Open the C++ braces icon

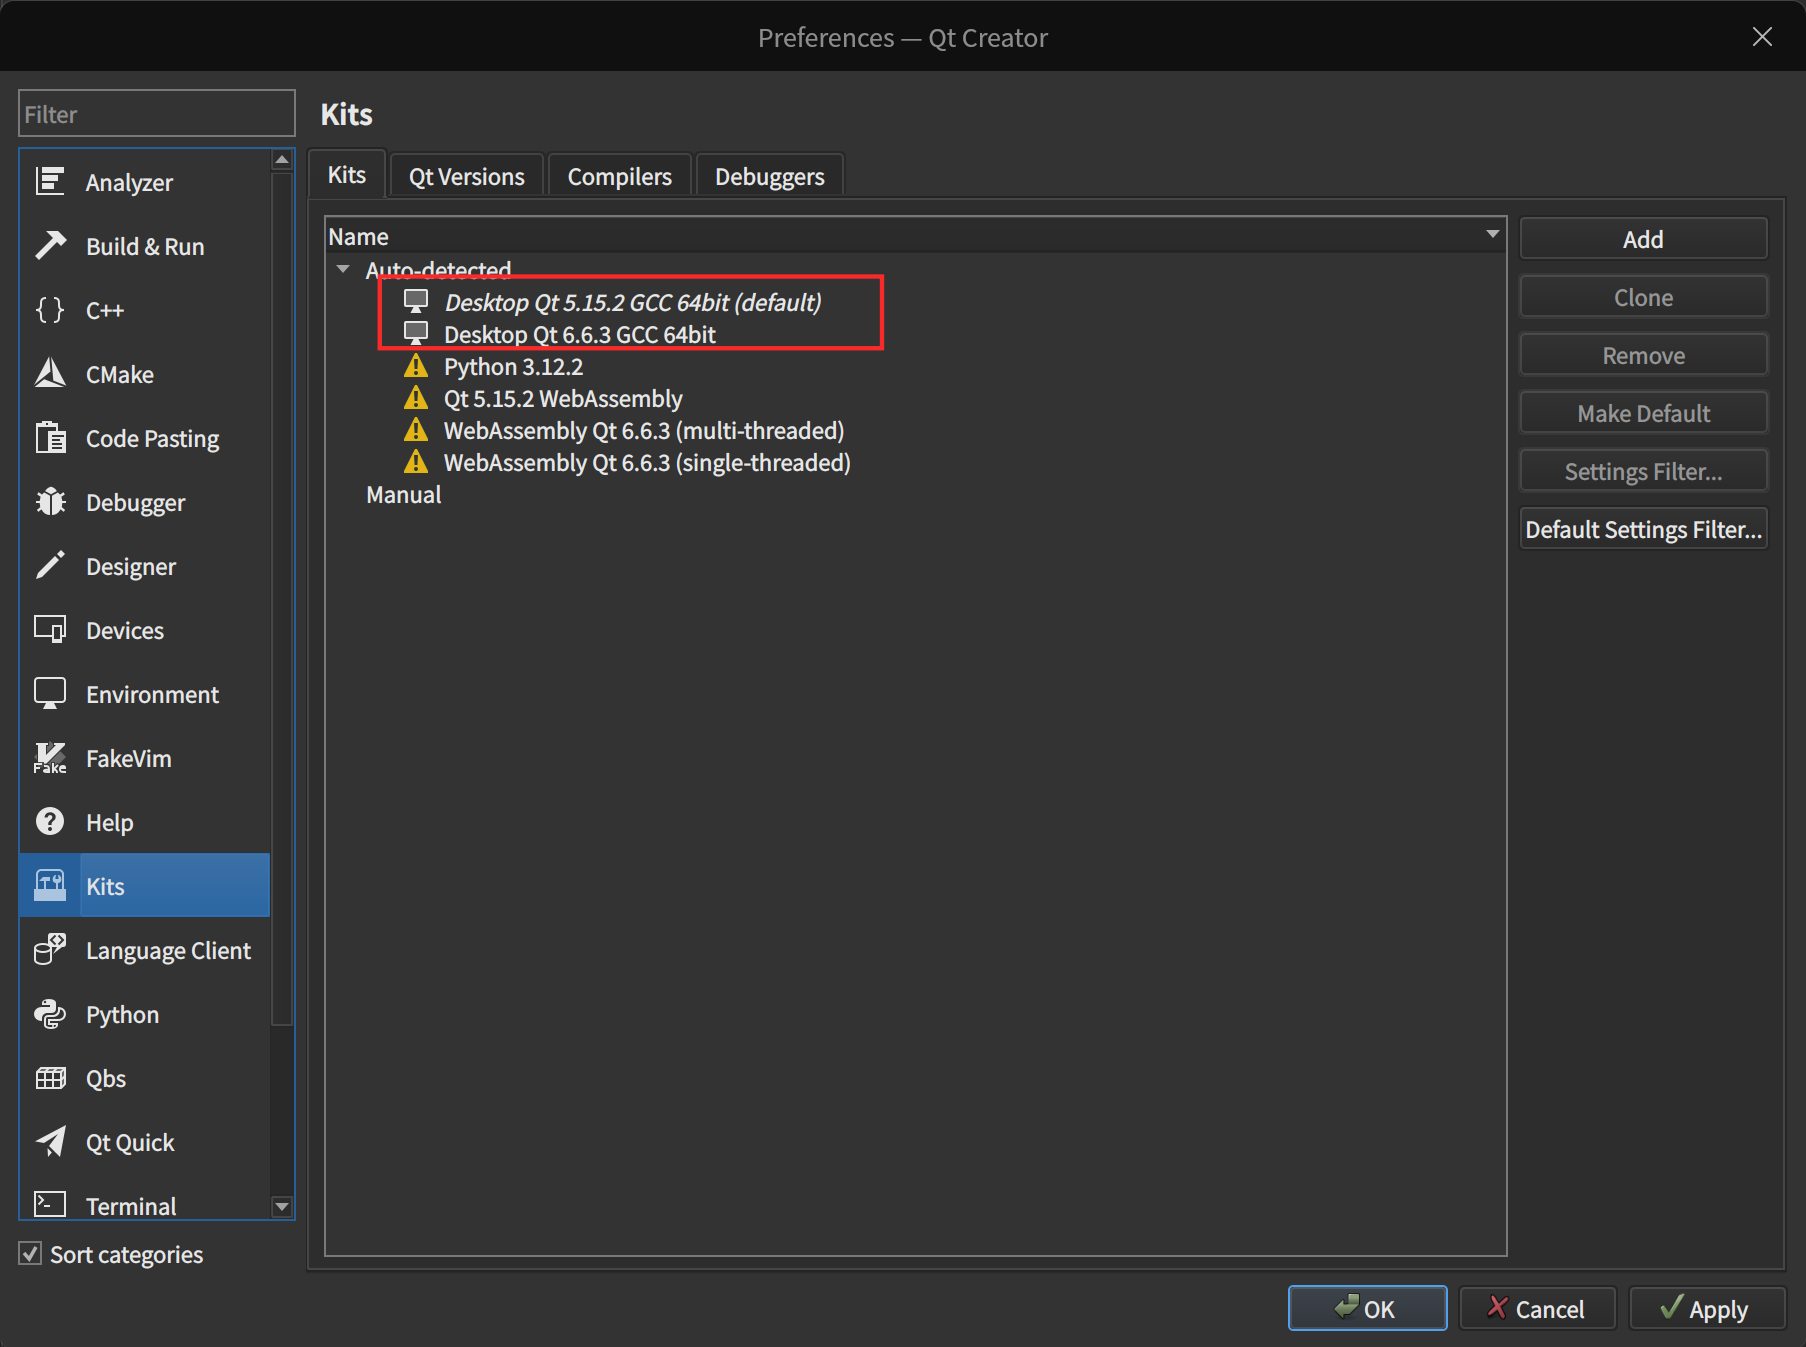click(50, 309)
